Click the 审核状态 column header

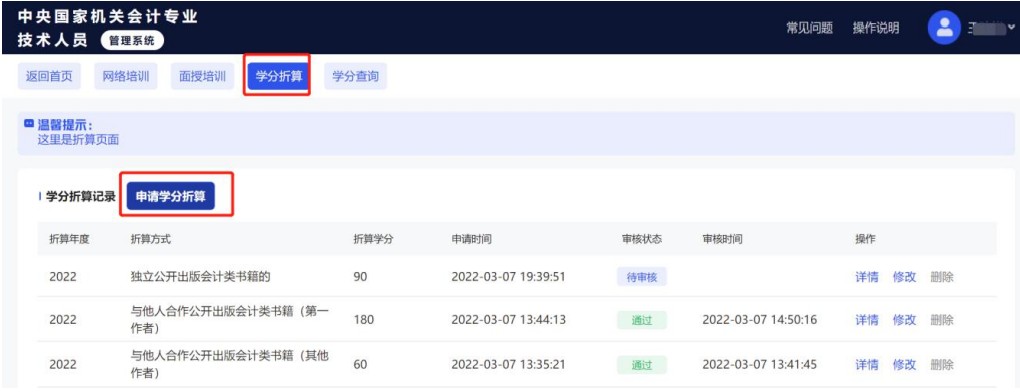click(x=642, y=239)
